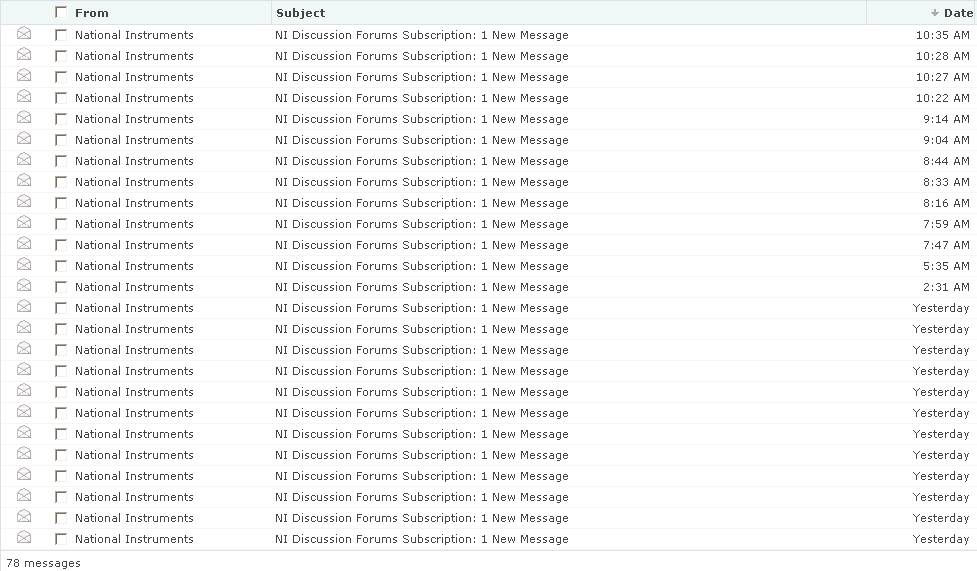Check the box for 10:28 AM message
977x571 pixels.
click(60, 56)
